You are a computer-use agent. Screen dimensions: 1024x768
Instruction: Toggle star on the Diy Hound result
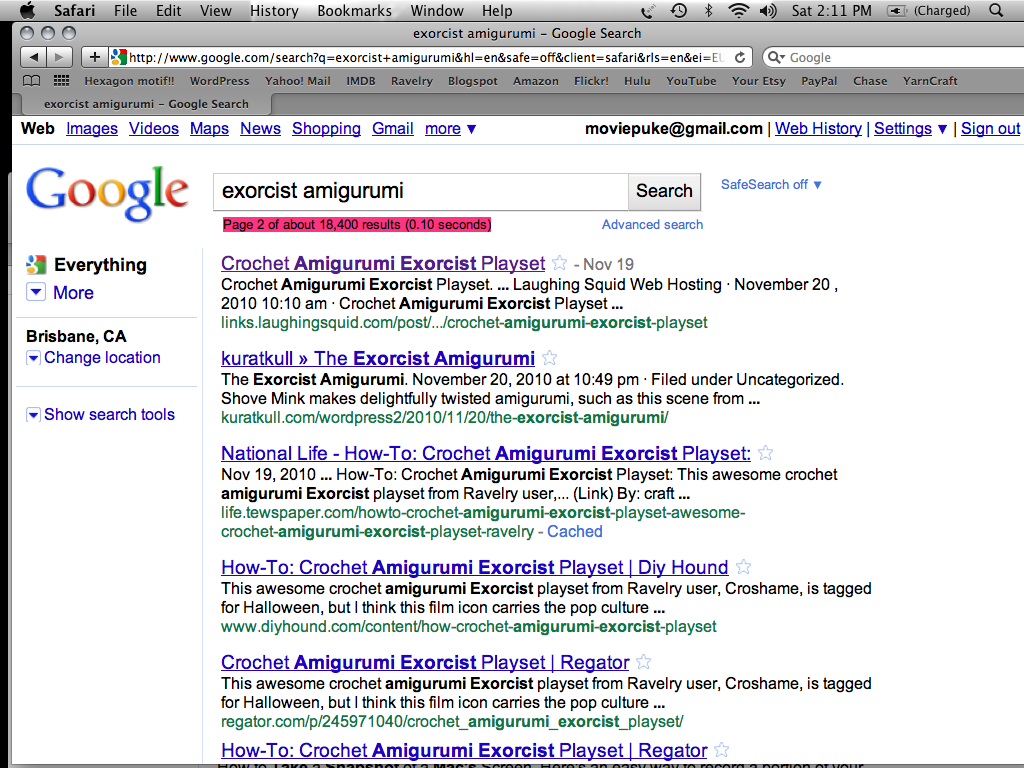[743, 568]
